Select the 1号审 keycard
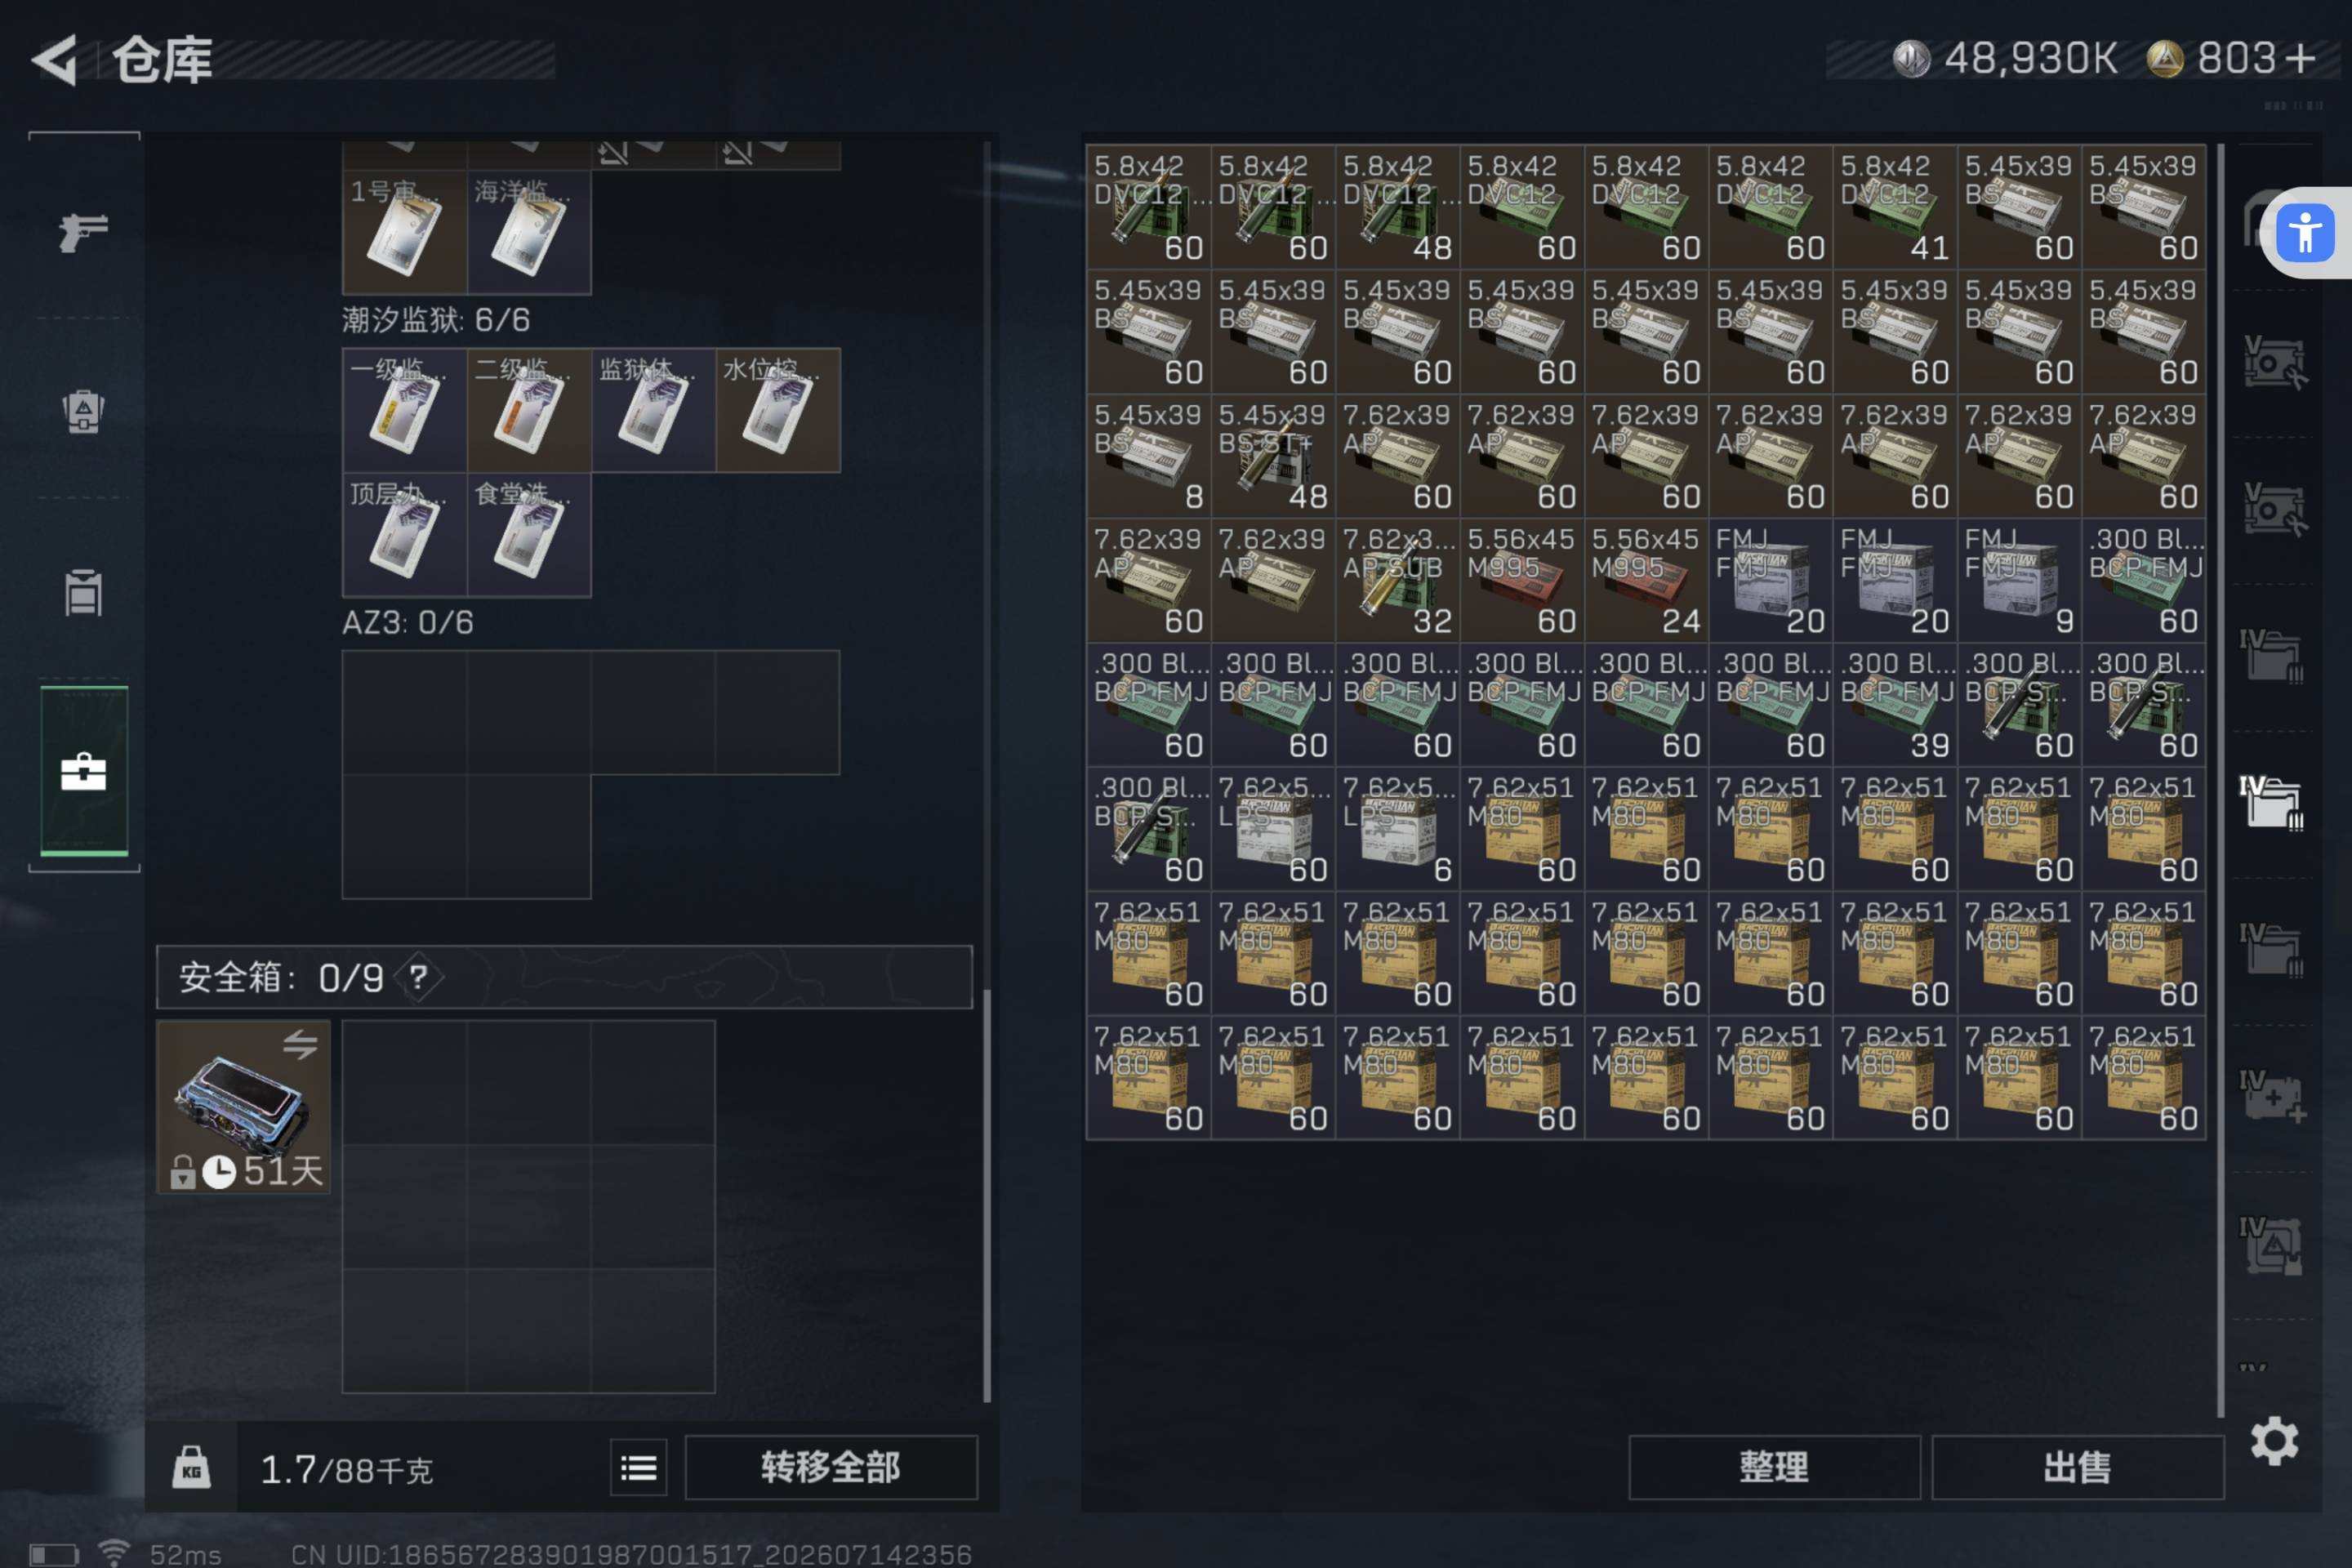The image size is (2352, 1568). [405, 232]
